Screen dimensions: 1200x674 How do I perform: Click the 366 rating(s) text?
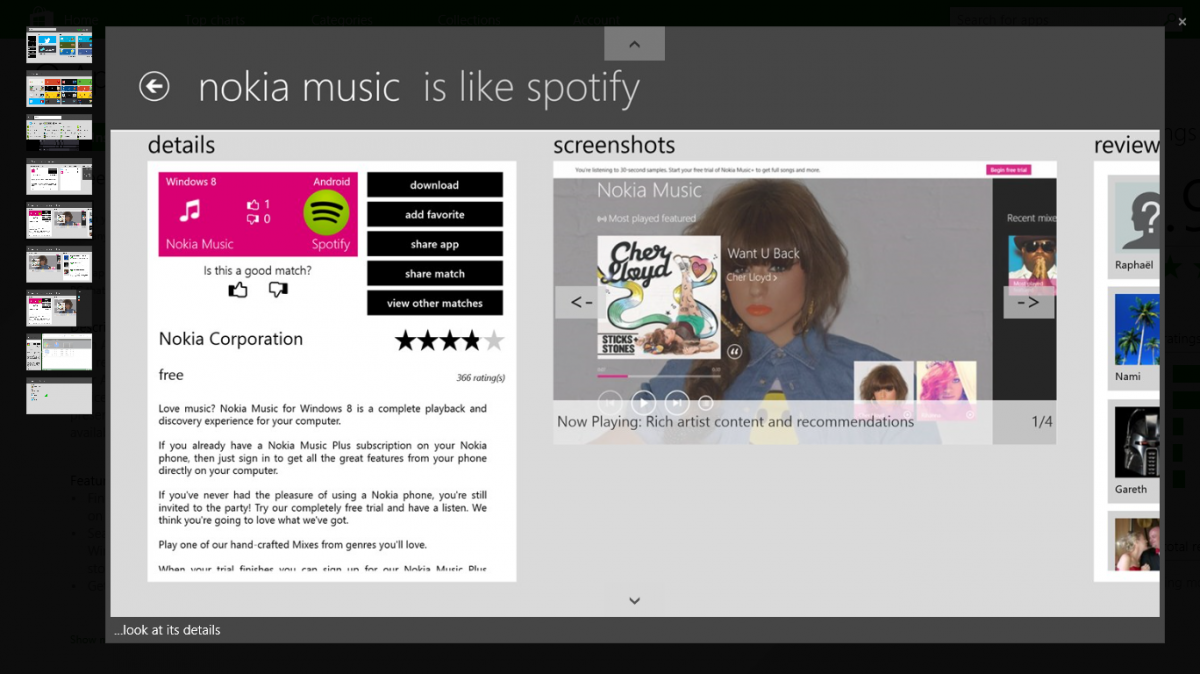(x=480, y=378)
